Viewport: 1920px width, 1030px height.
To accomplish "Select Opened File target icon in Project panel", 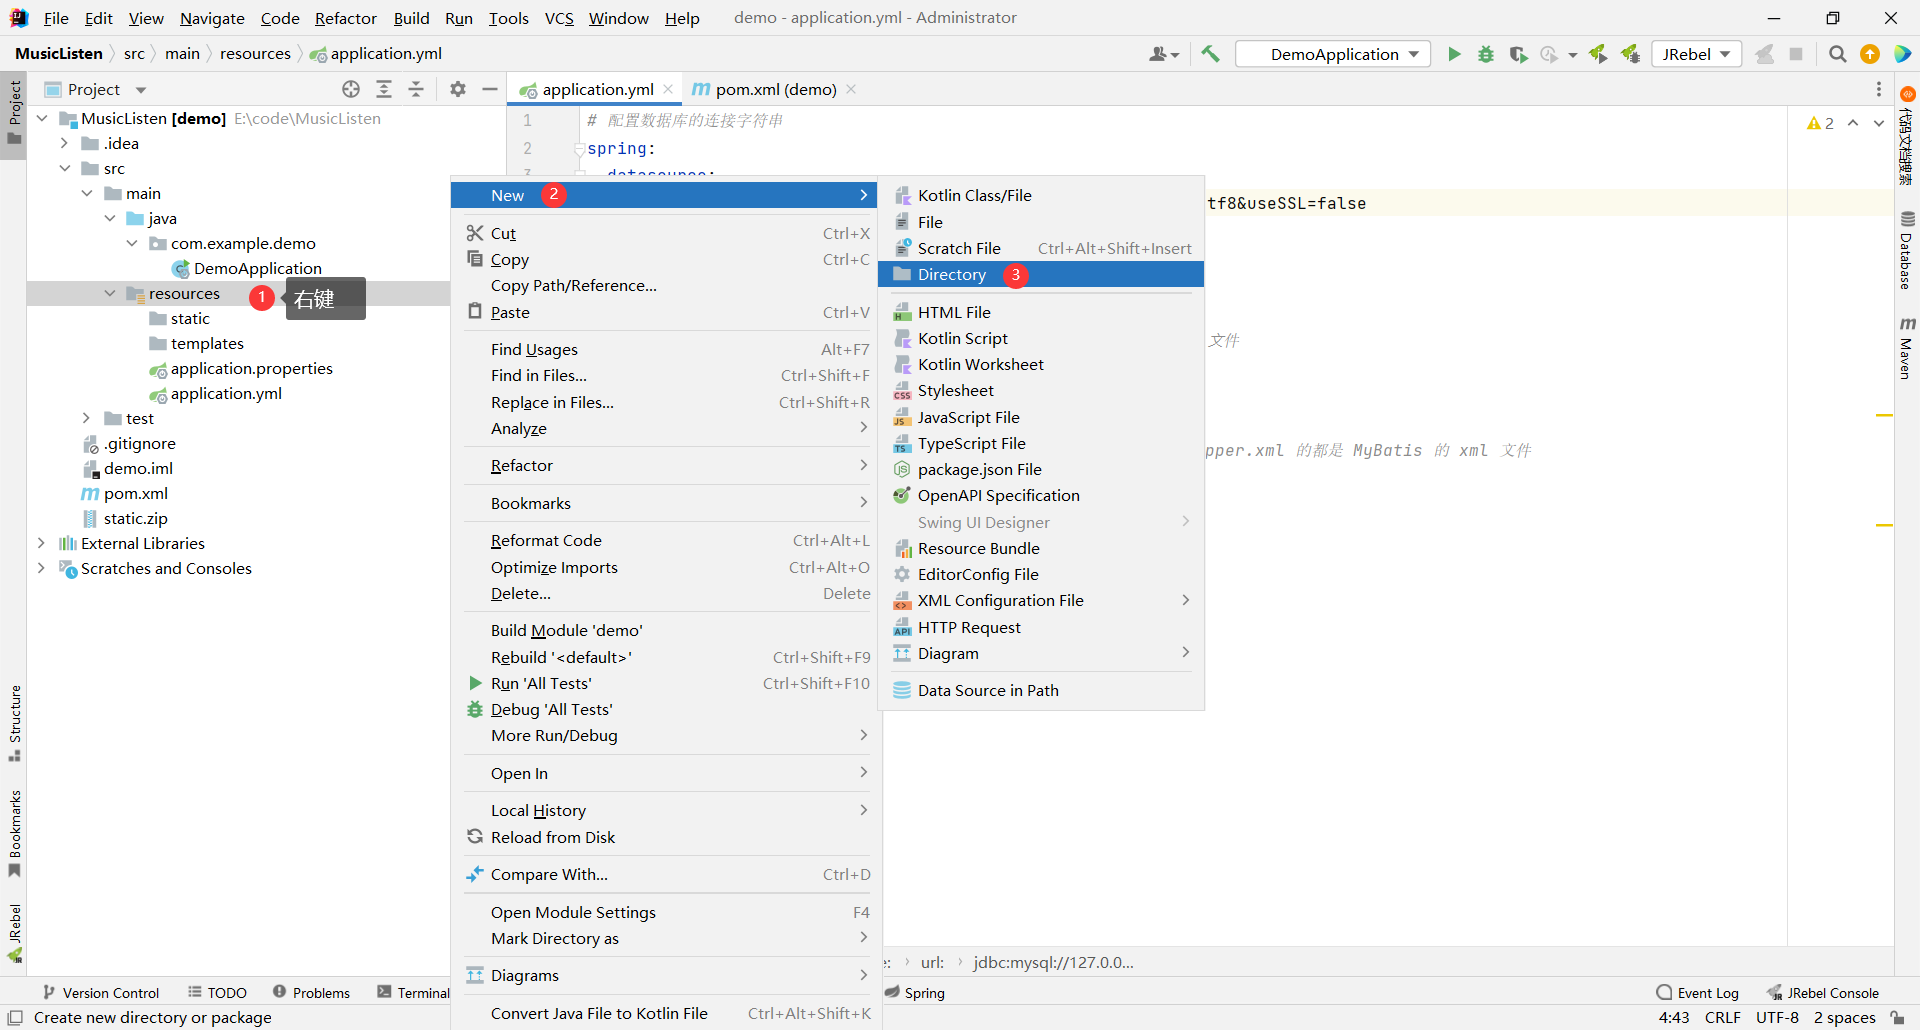I will coord(351,89).
